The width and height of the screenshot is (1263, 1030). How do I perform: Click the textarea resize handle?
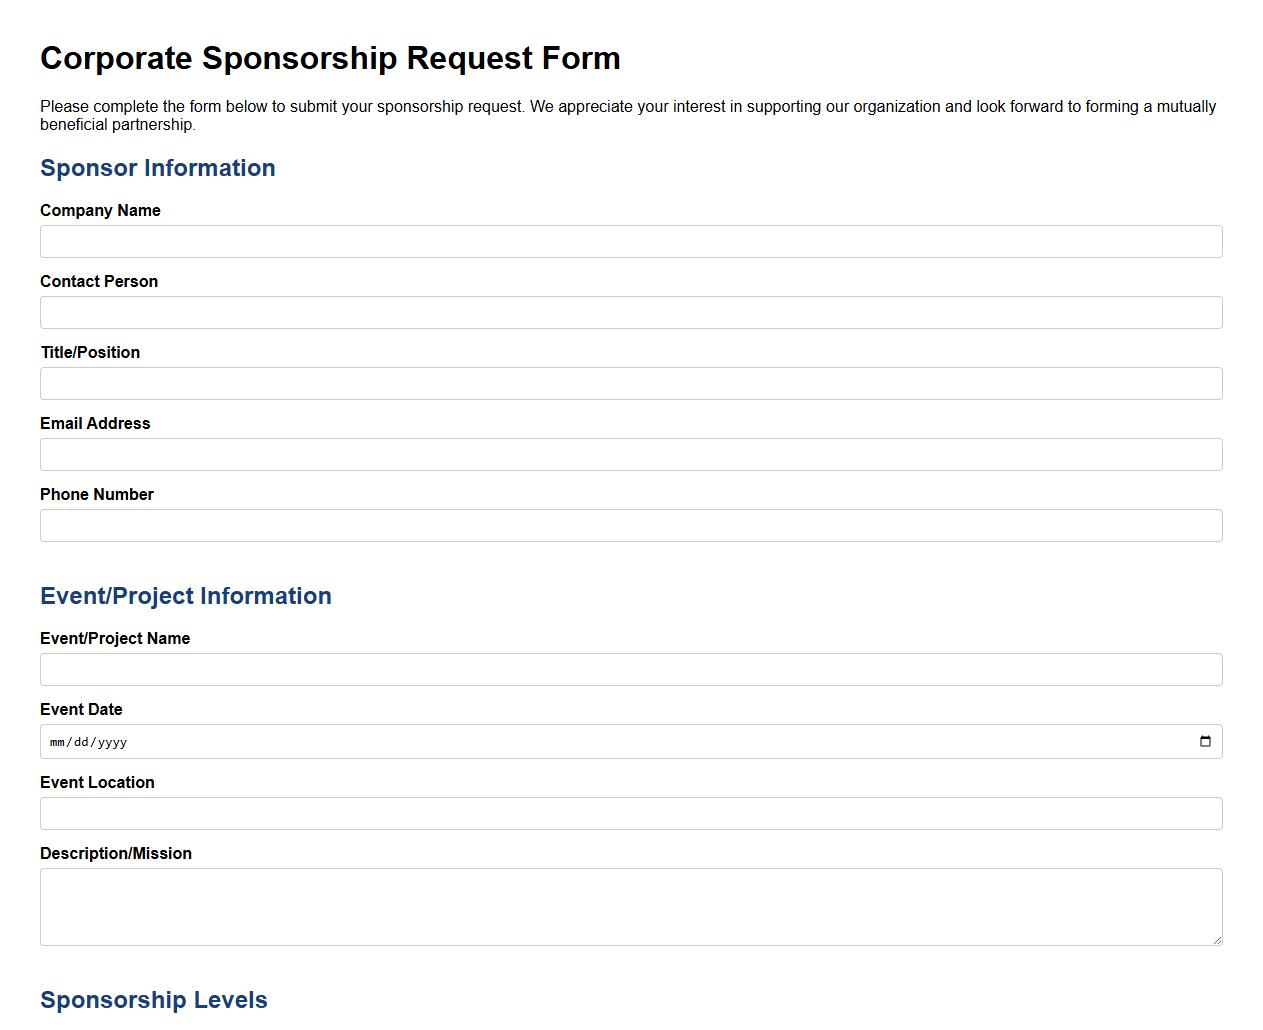(1217, 939)
